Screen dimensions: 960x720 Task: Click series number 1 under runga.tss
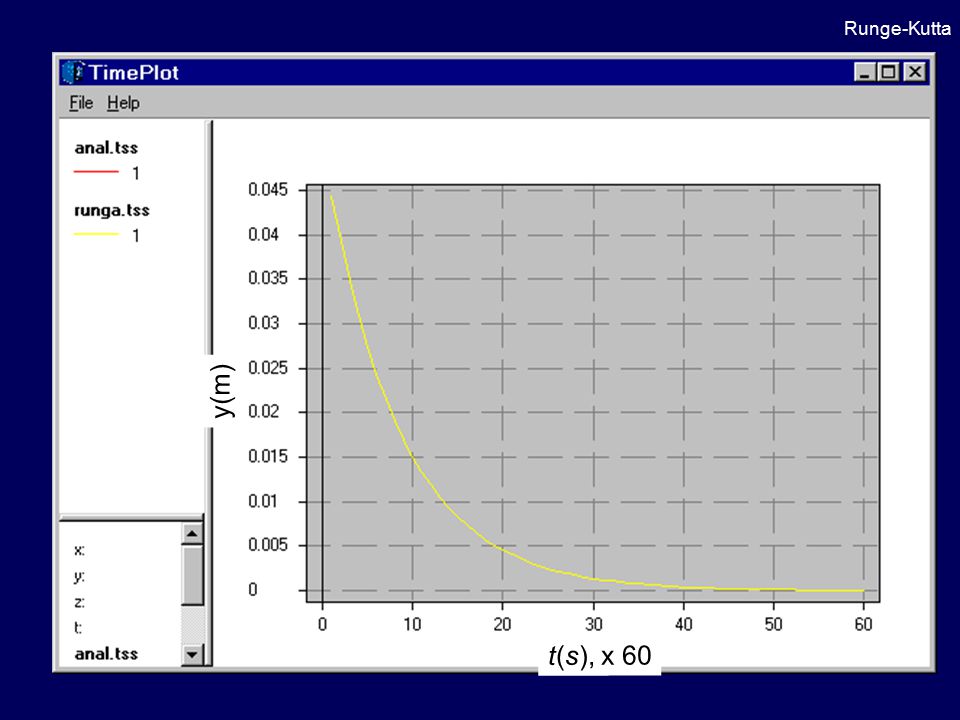pyautogui.click(x=136, y=236)
